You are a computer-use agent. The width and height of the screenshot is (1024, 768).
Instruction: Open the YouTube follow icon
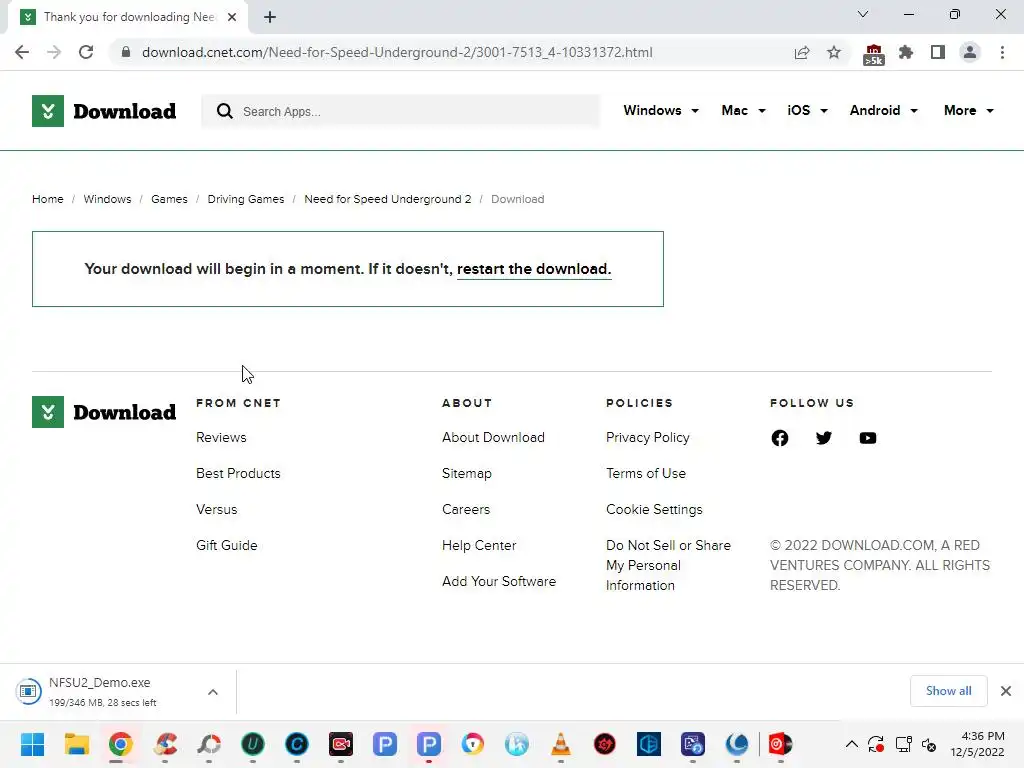coord(868,438)
